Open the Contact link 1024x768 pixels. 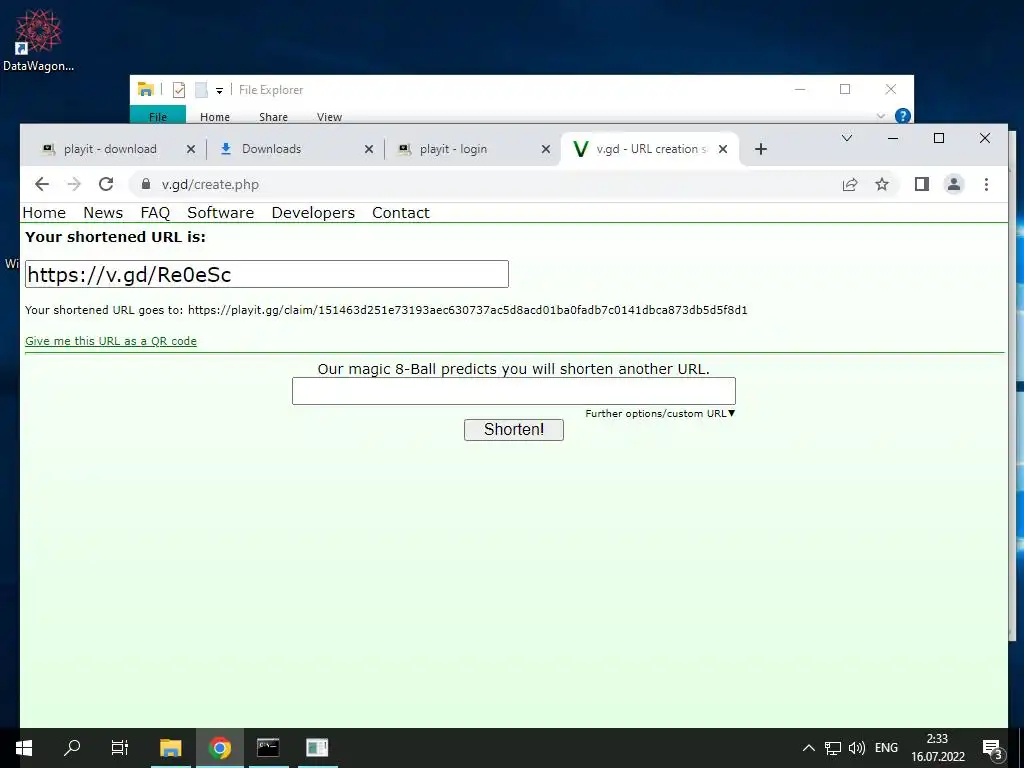pyautogui.click(x=401, y=213)
